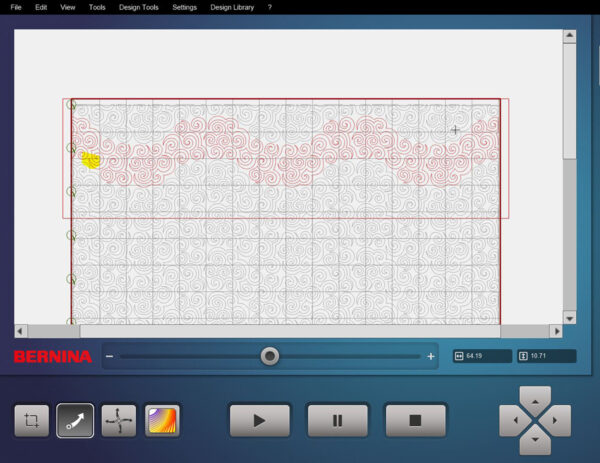Click the horizontal scrollbar thumb
The image size is (600, 463).
tap(290, 331)
